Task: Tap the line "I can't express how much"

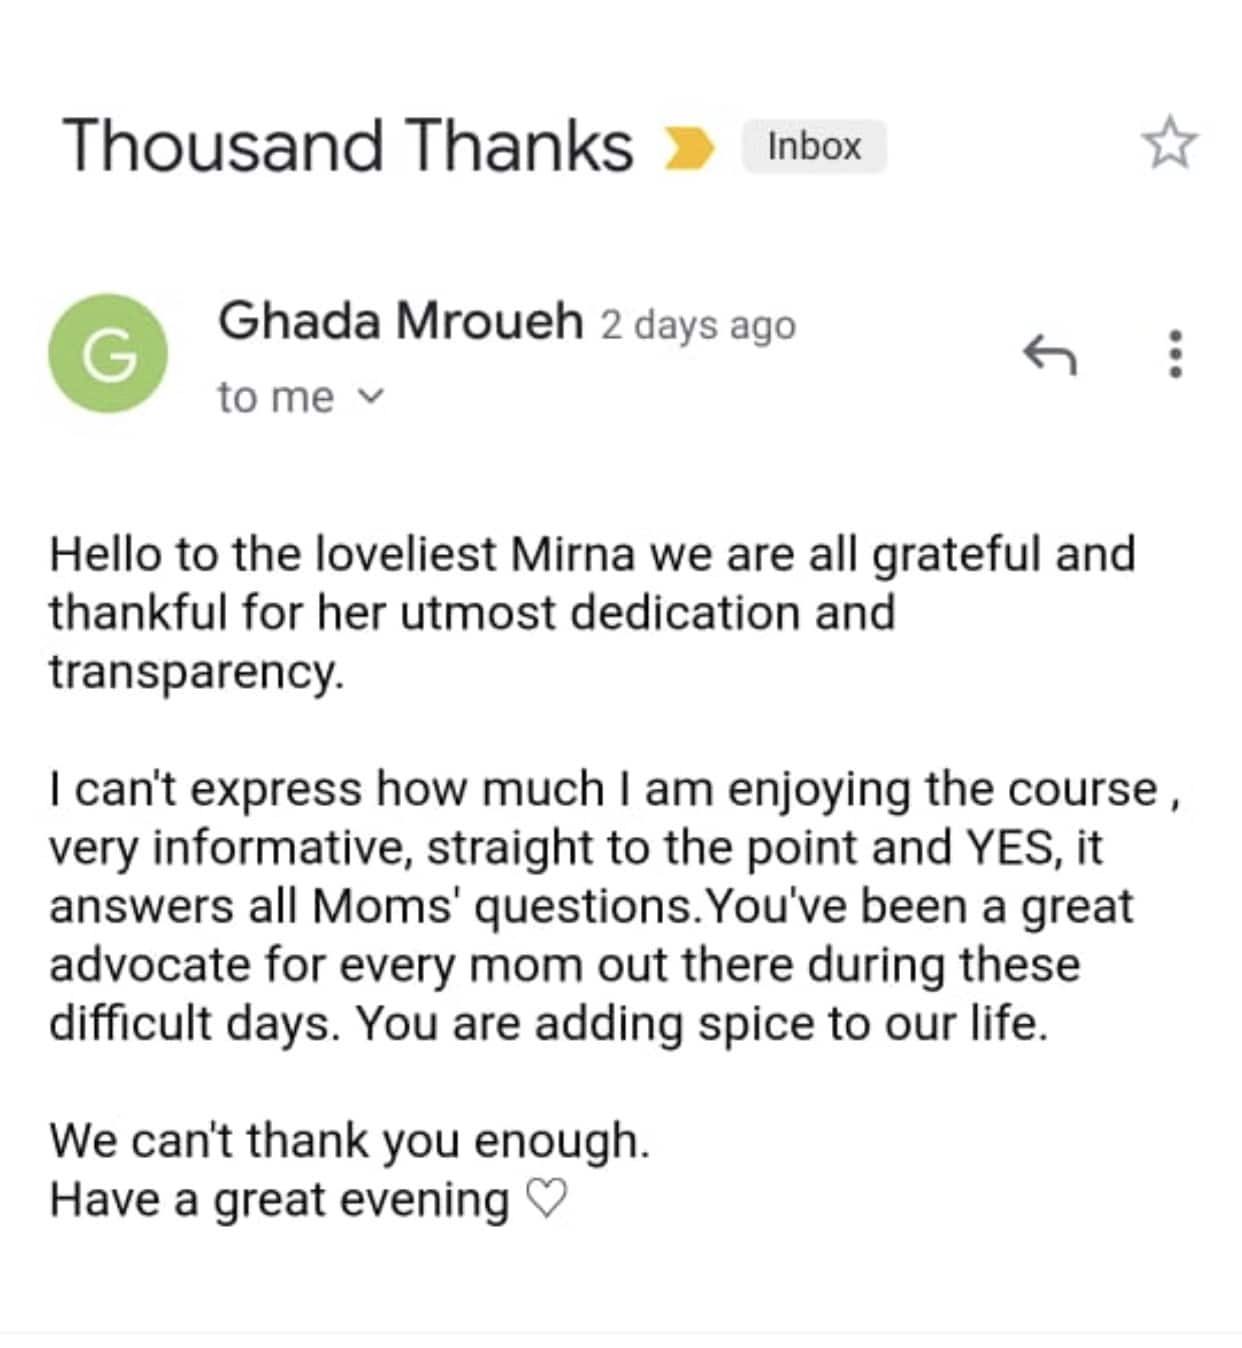Action: point(616,789)
